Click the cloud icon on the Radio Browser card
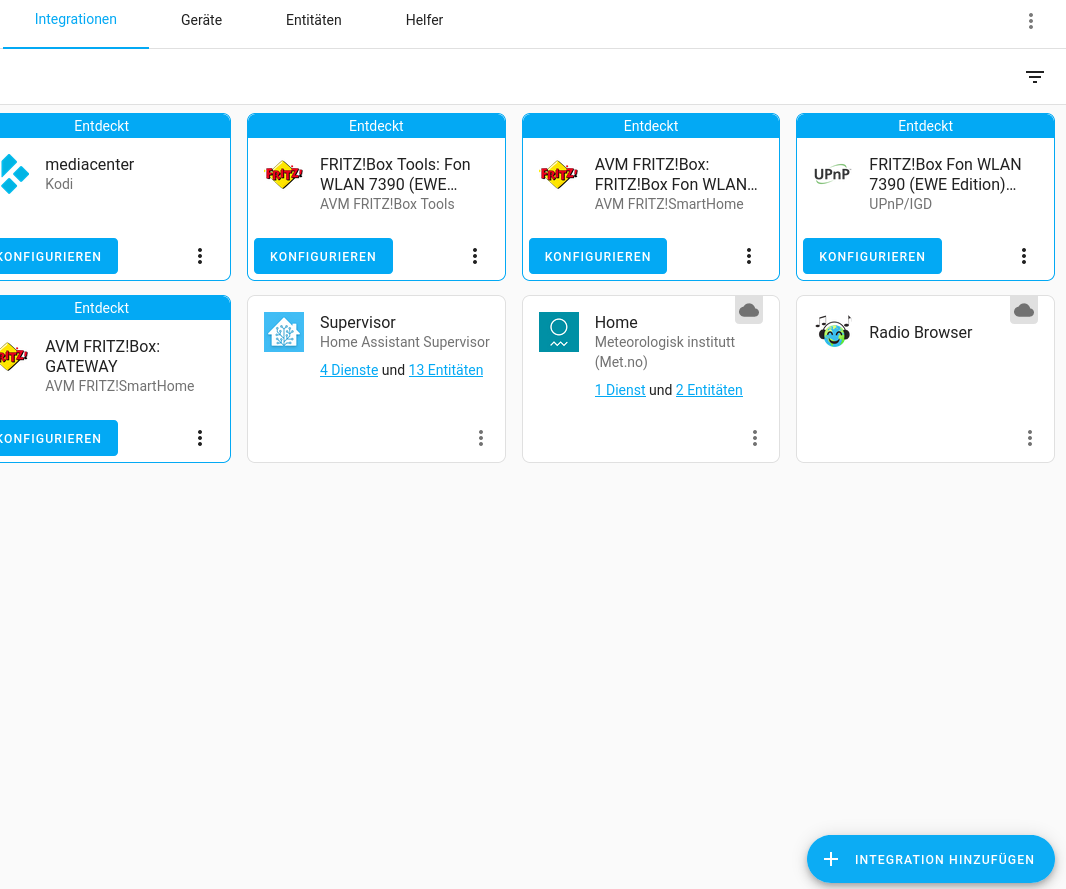This screenshot has width=1066, height=889. [1024, 310]
